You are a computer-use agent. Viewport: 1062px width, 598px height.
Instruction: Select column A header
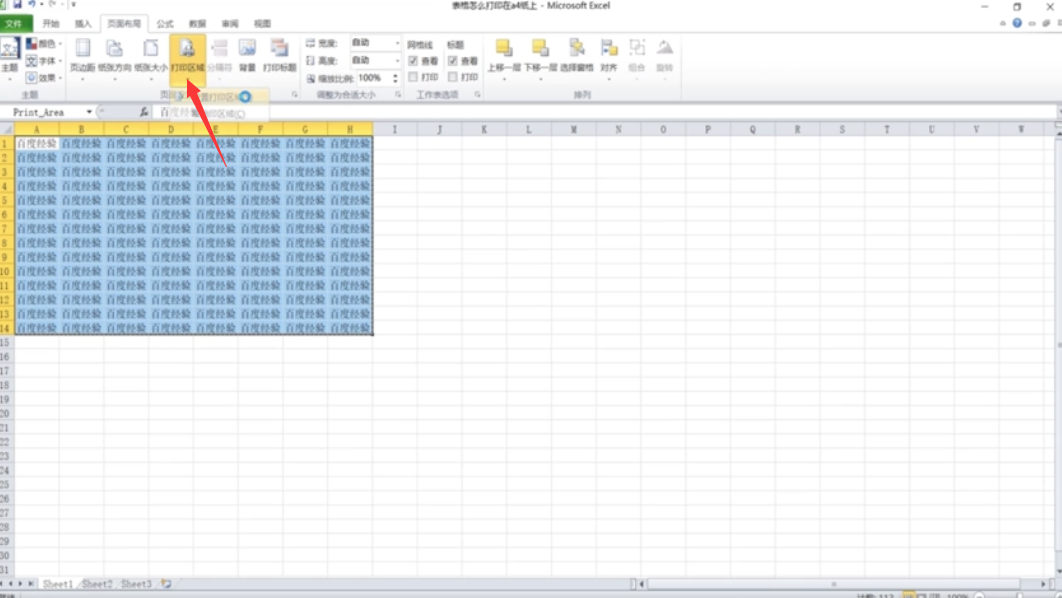pyautogui.click(x=37, y=129)
